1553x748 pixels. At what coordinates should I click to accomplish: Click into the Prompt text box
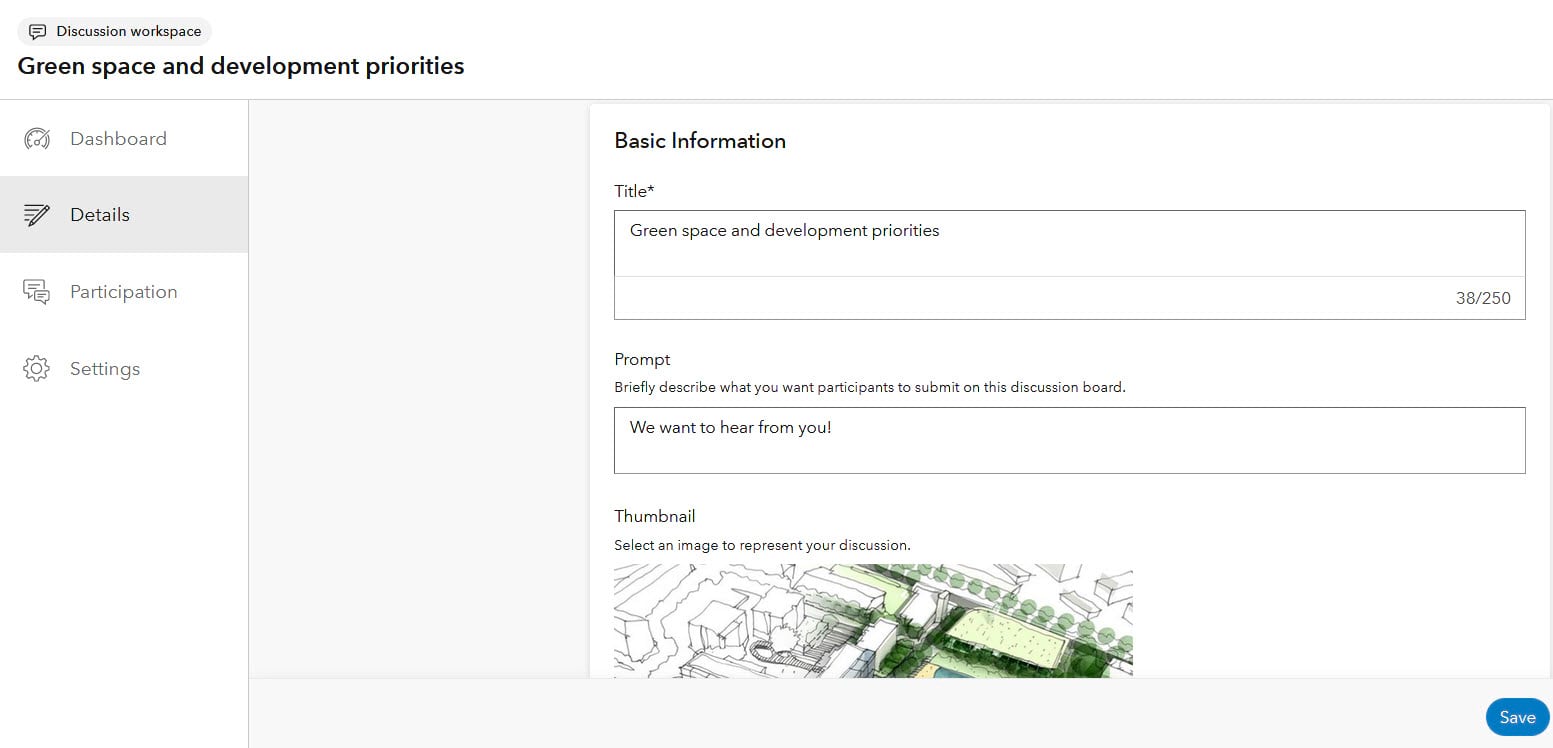point(1069,440)
